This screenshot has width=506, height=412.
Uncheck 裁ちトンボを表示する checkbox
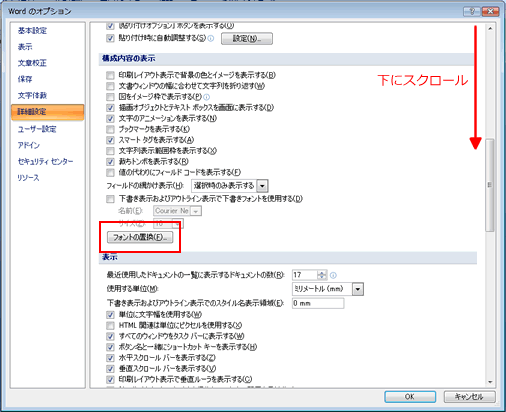(110, 162)
